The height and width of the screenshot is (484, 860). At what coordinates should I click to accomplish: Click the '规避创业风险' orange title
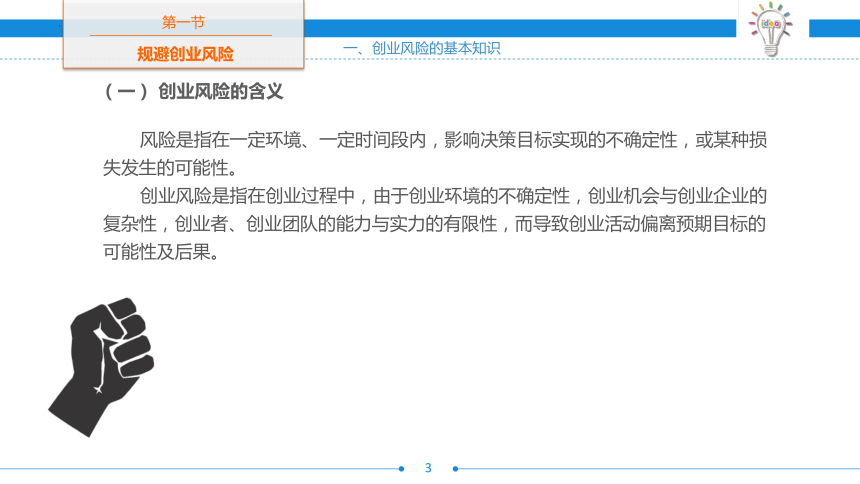coord(185,54)
